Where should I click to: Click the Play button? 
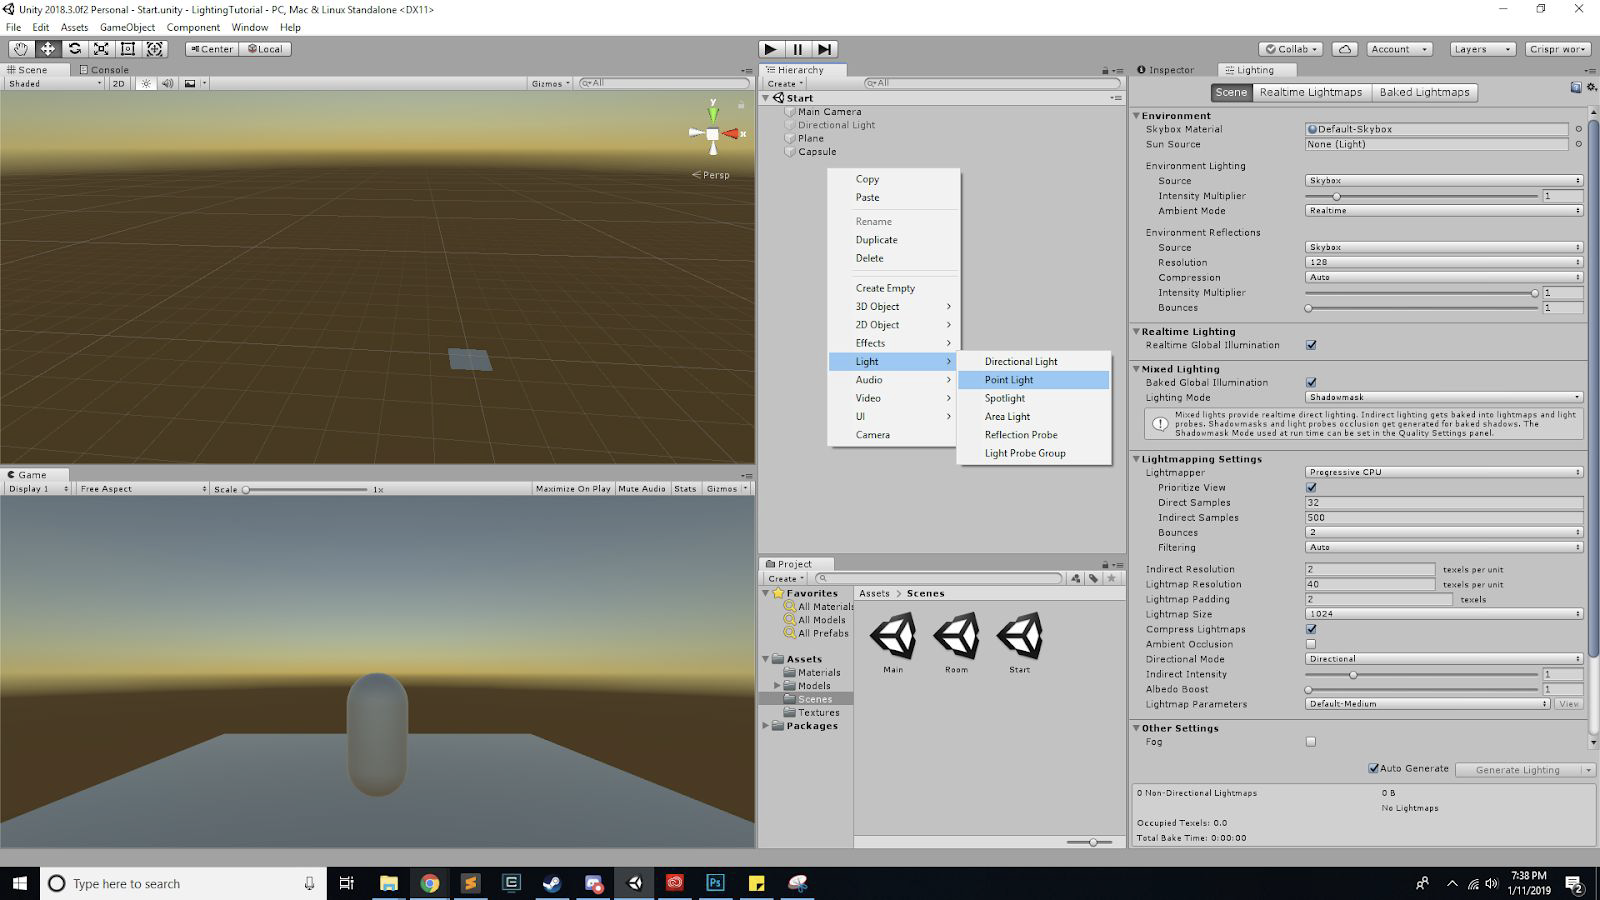click(771, 49)
